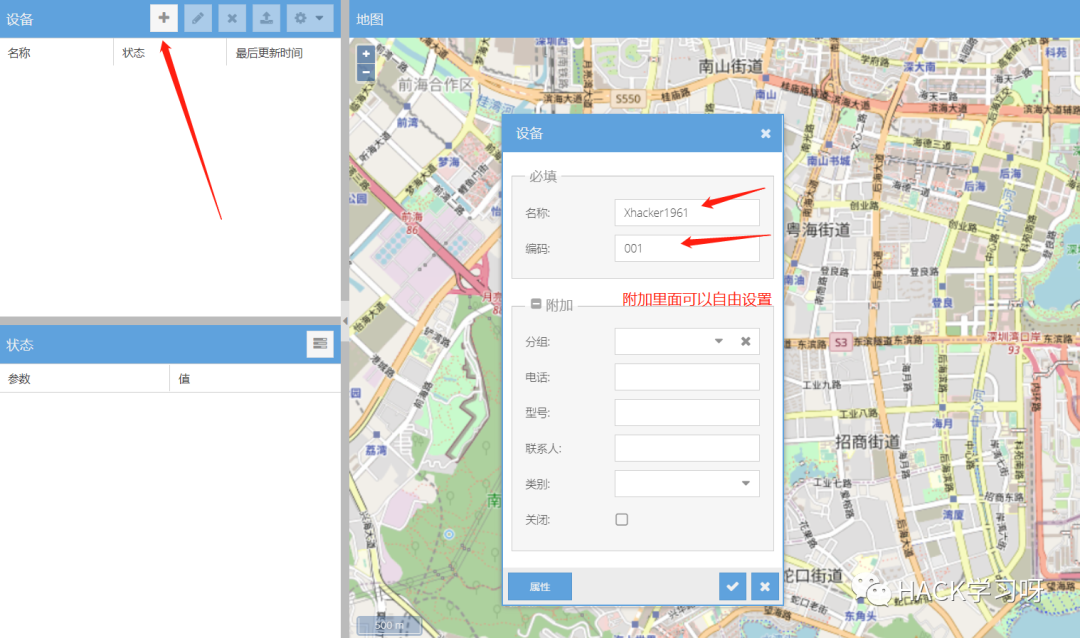Screen dimensions: 1080x638
Task: Click the 名称 name input field
Action: 685,212
